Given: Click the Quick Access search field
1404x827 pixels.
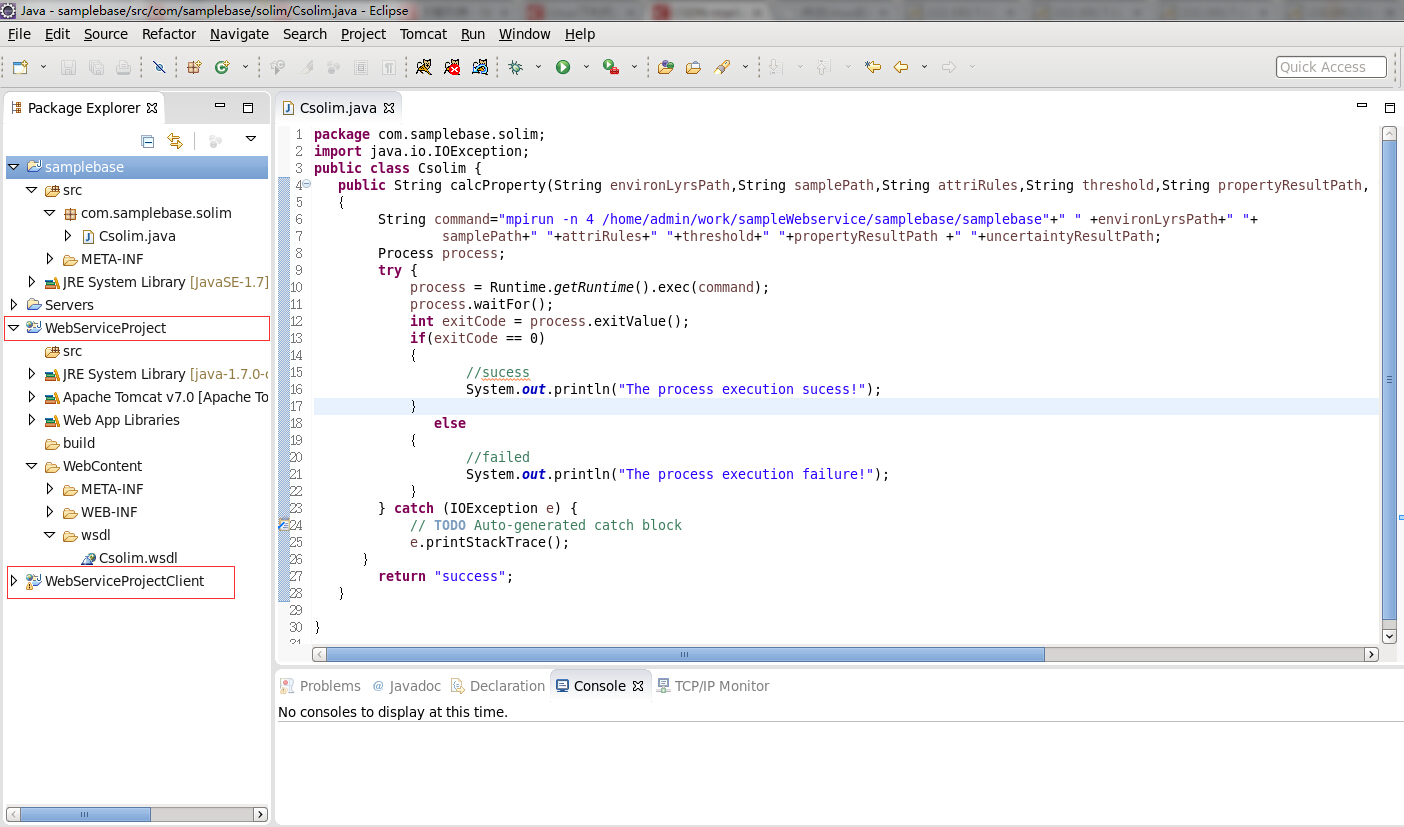Looking at the screenshot, I should [1331, 67].
